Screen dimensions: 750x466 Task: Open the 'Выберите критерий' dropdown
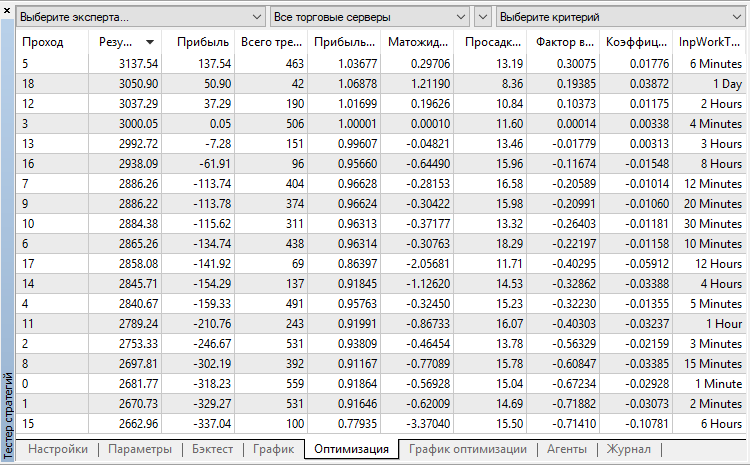click(x=618, y=18)
